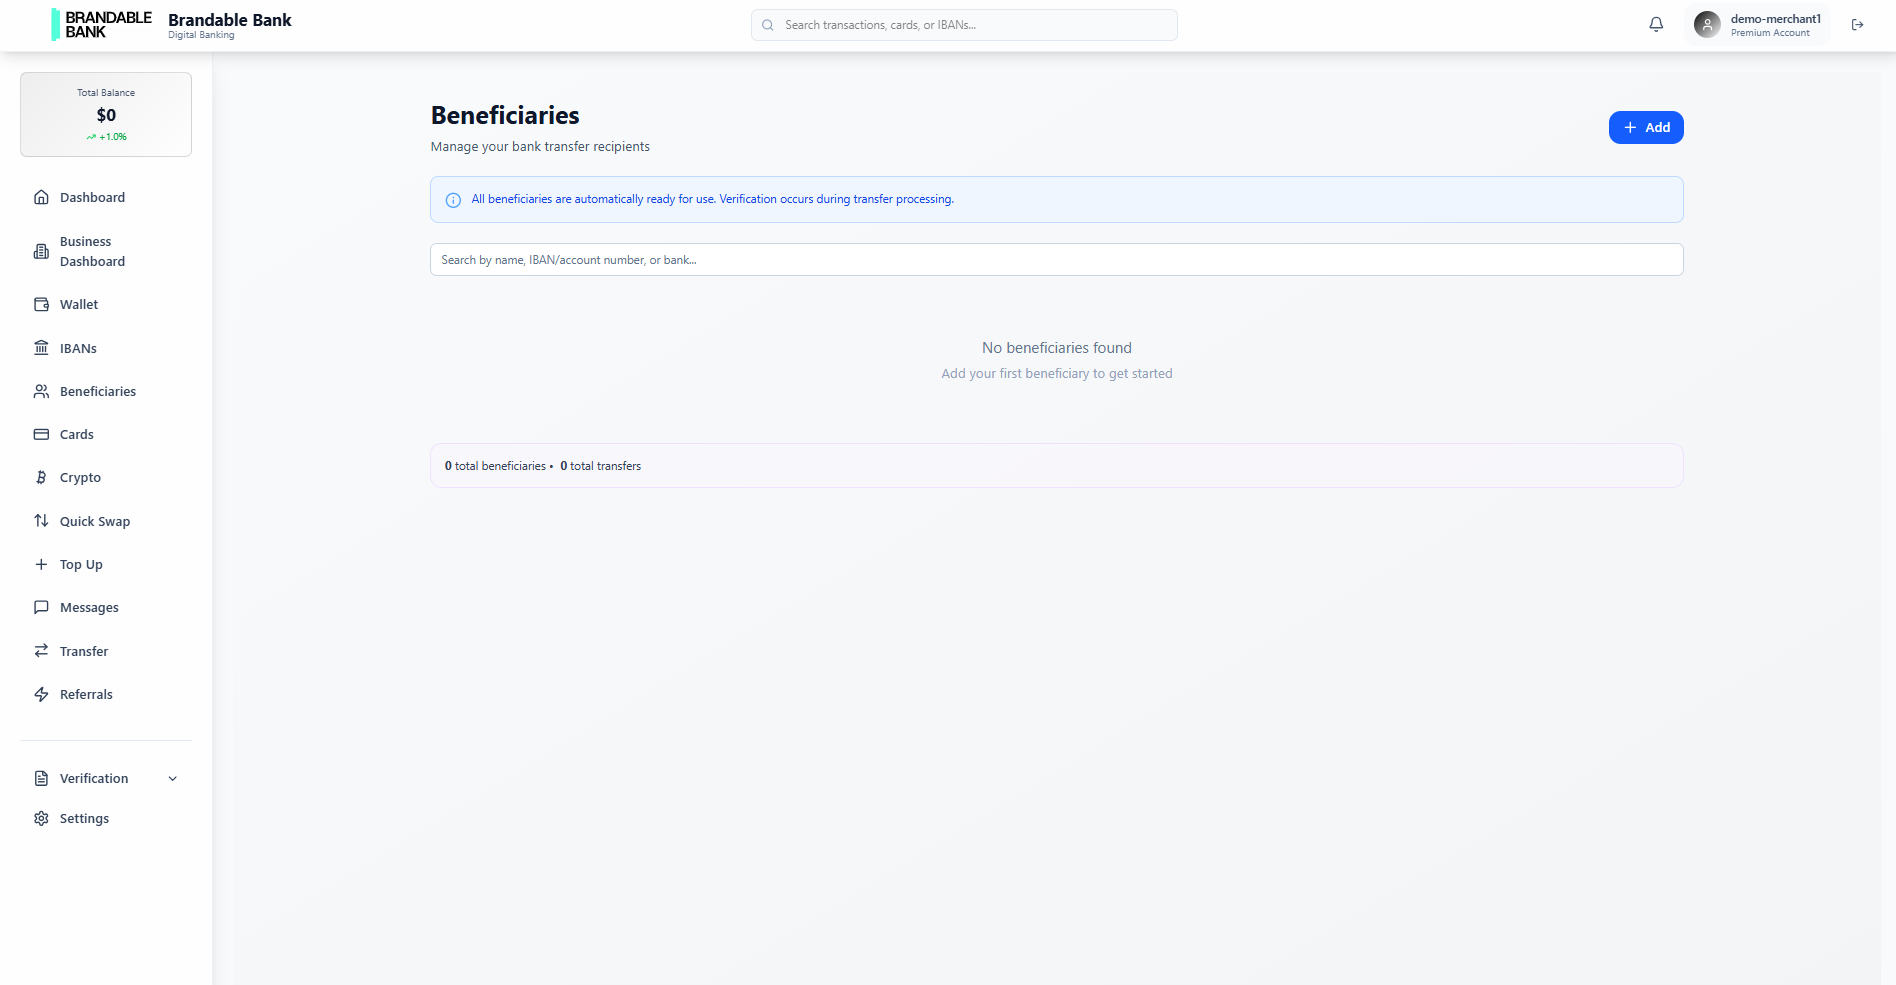
Task: Open Settings via the gear icon
Action: [41, 817]
